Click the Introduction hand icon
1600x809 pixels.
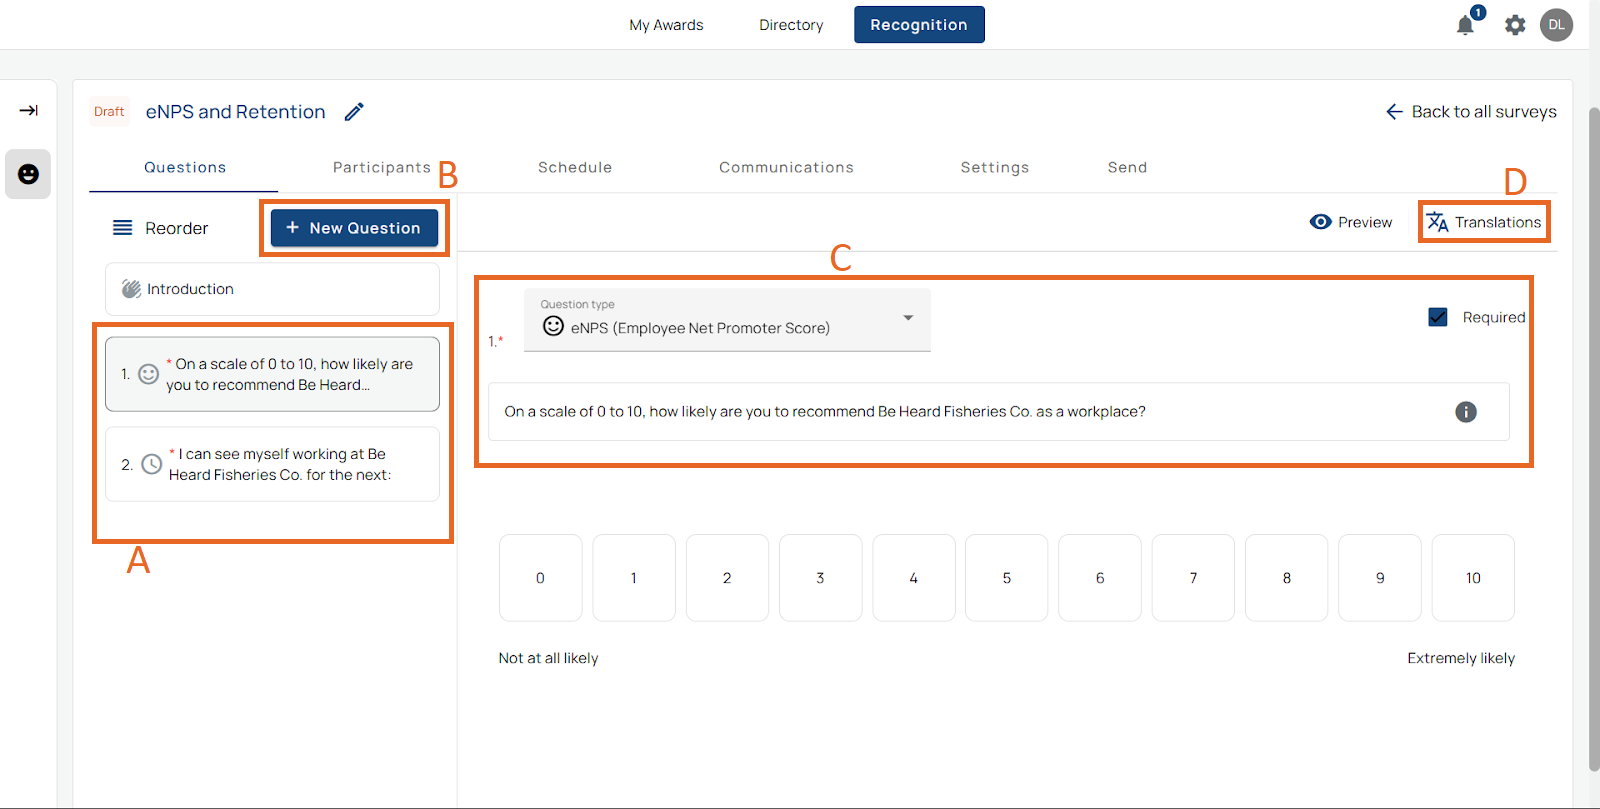[131, 289]
